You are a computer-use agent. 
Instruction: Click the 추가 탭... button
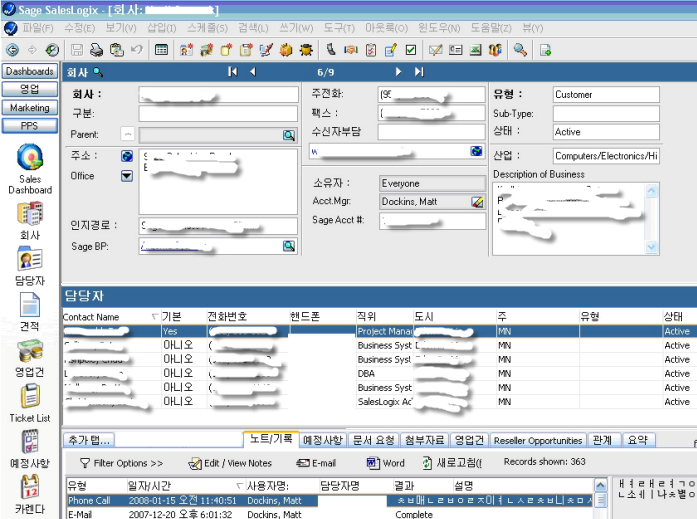coord(89,440)
